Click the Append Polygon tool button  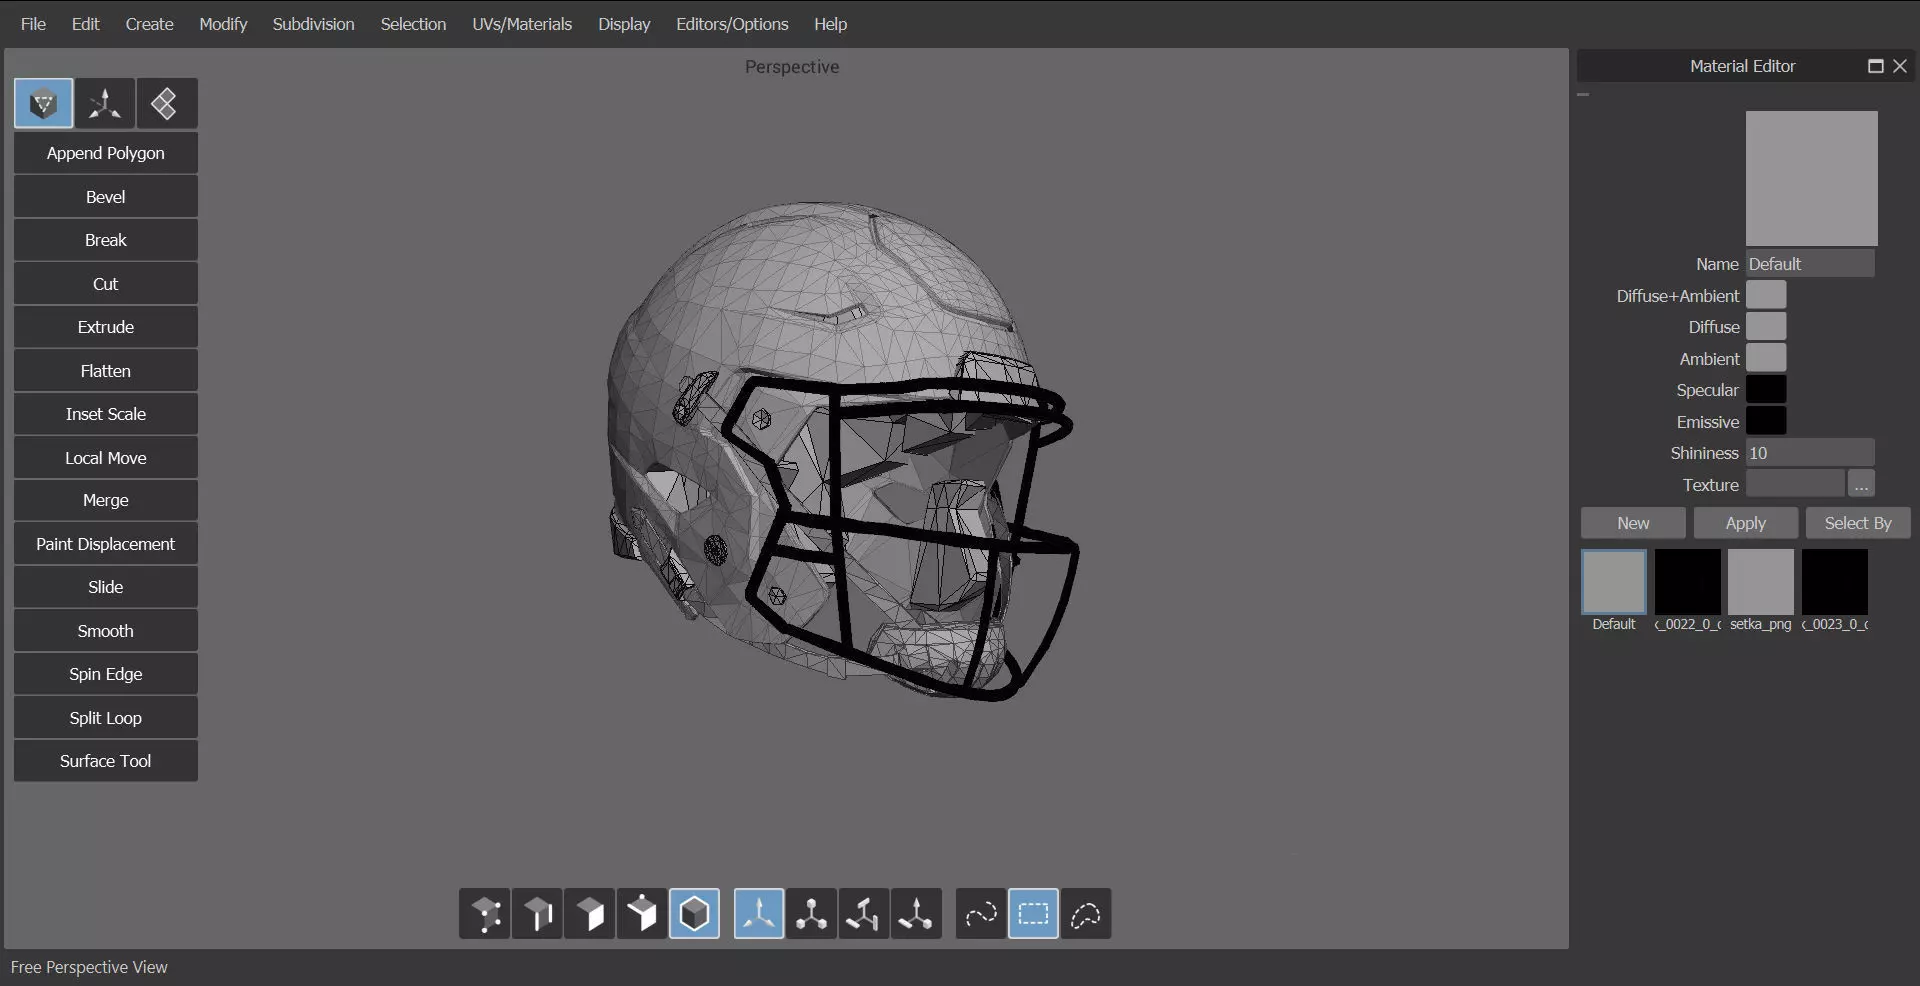pyautogui.click(x=106, y=153)
